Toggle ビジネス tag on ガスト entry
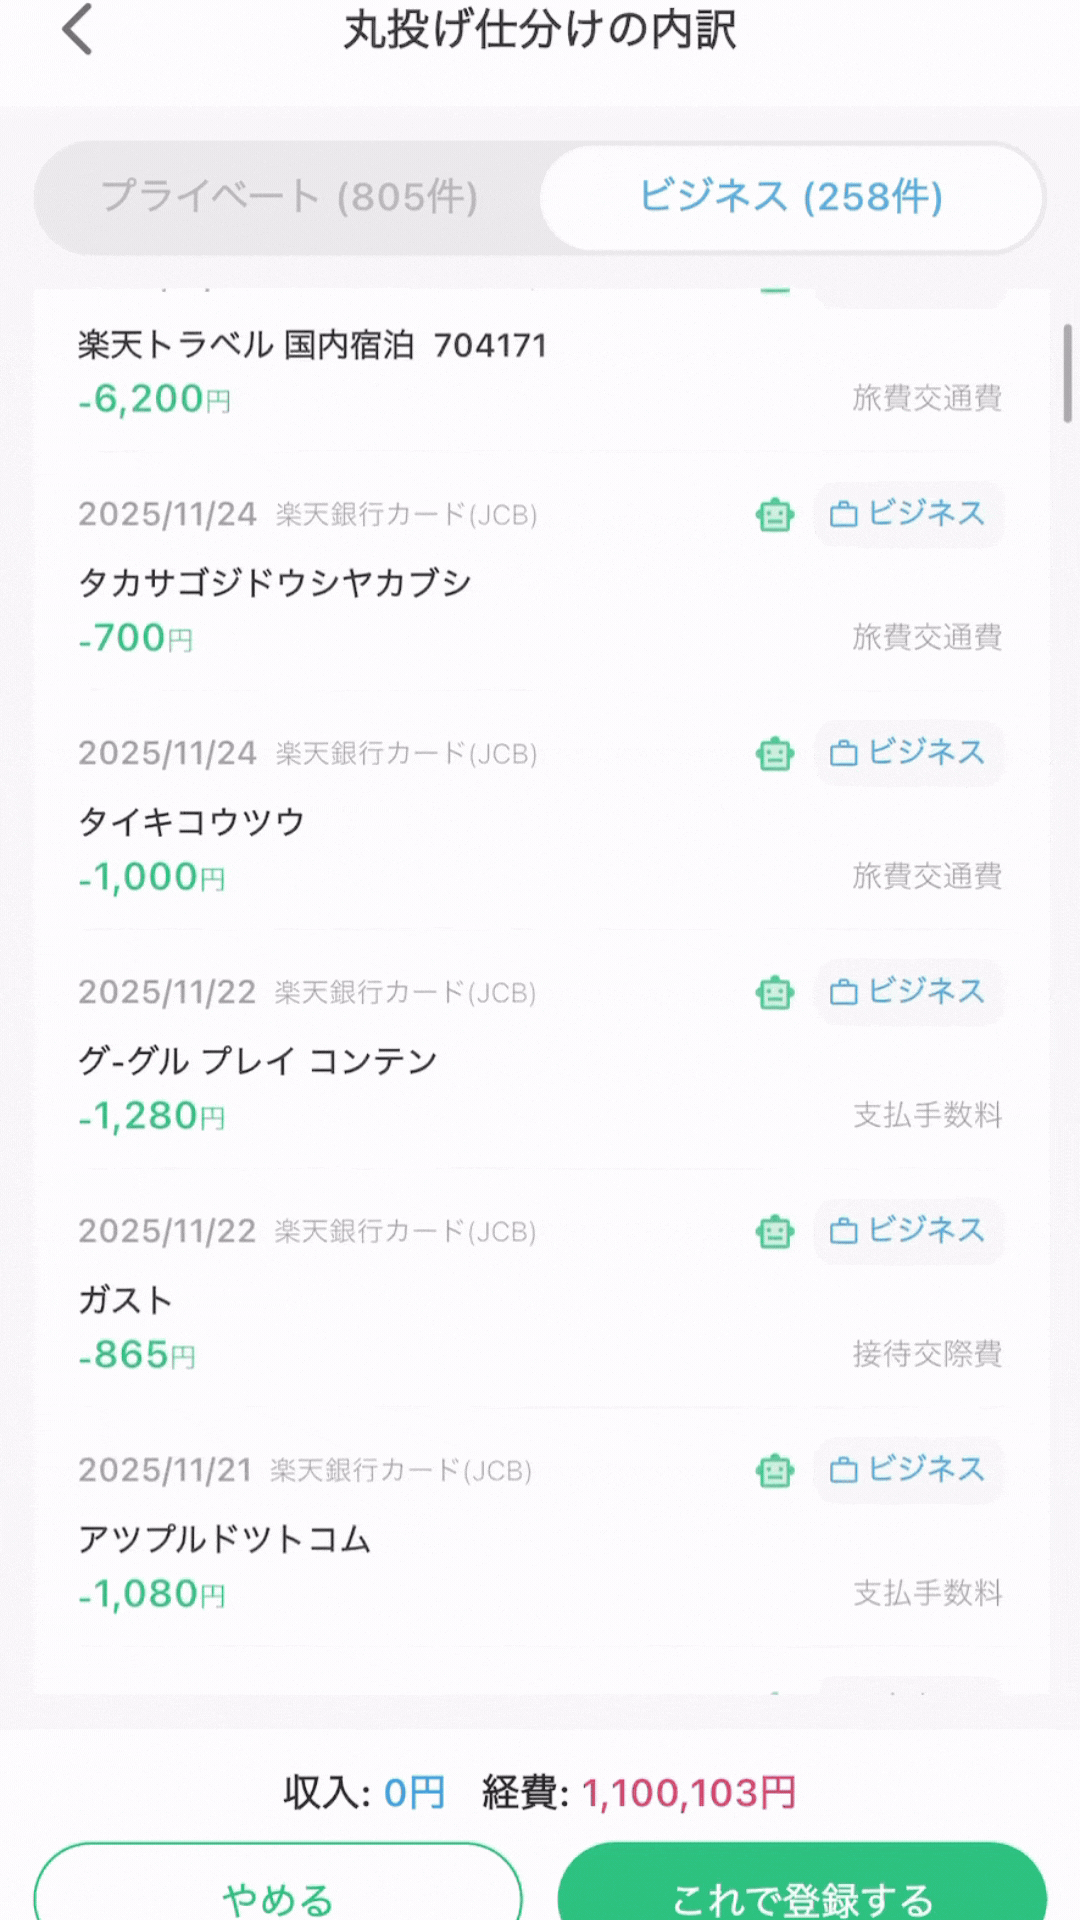The image size is (1080, 1920). click(x=908, y=1231)
